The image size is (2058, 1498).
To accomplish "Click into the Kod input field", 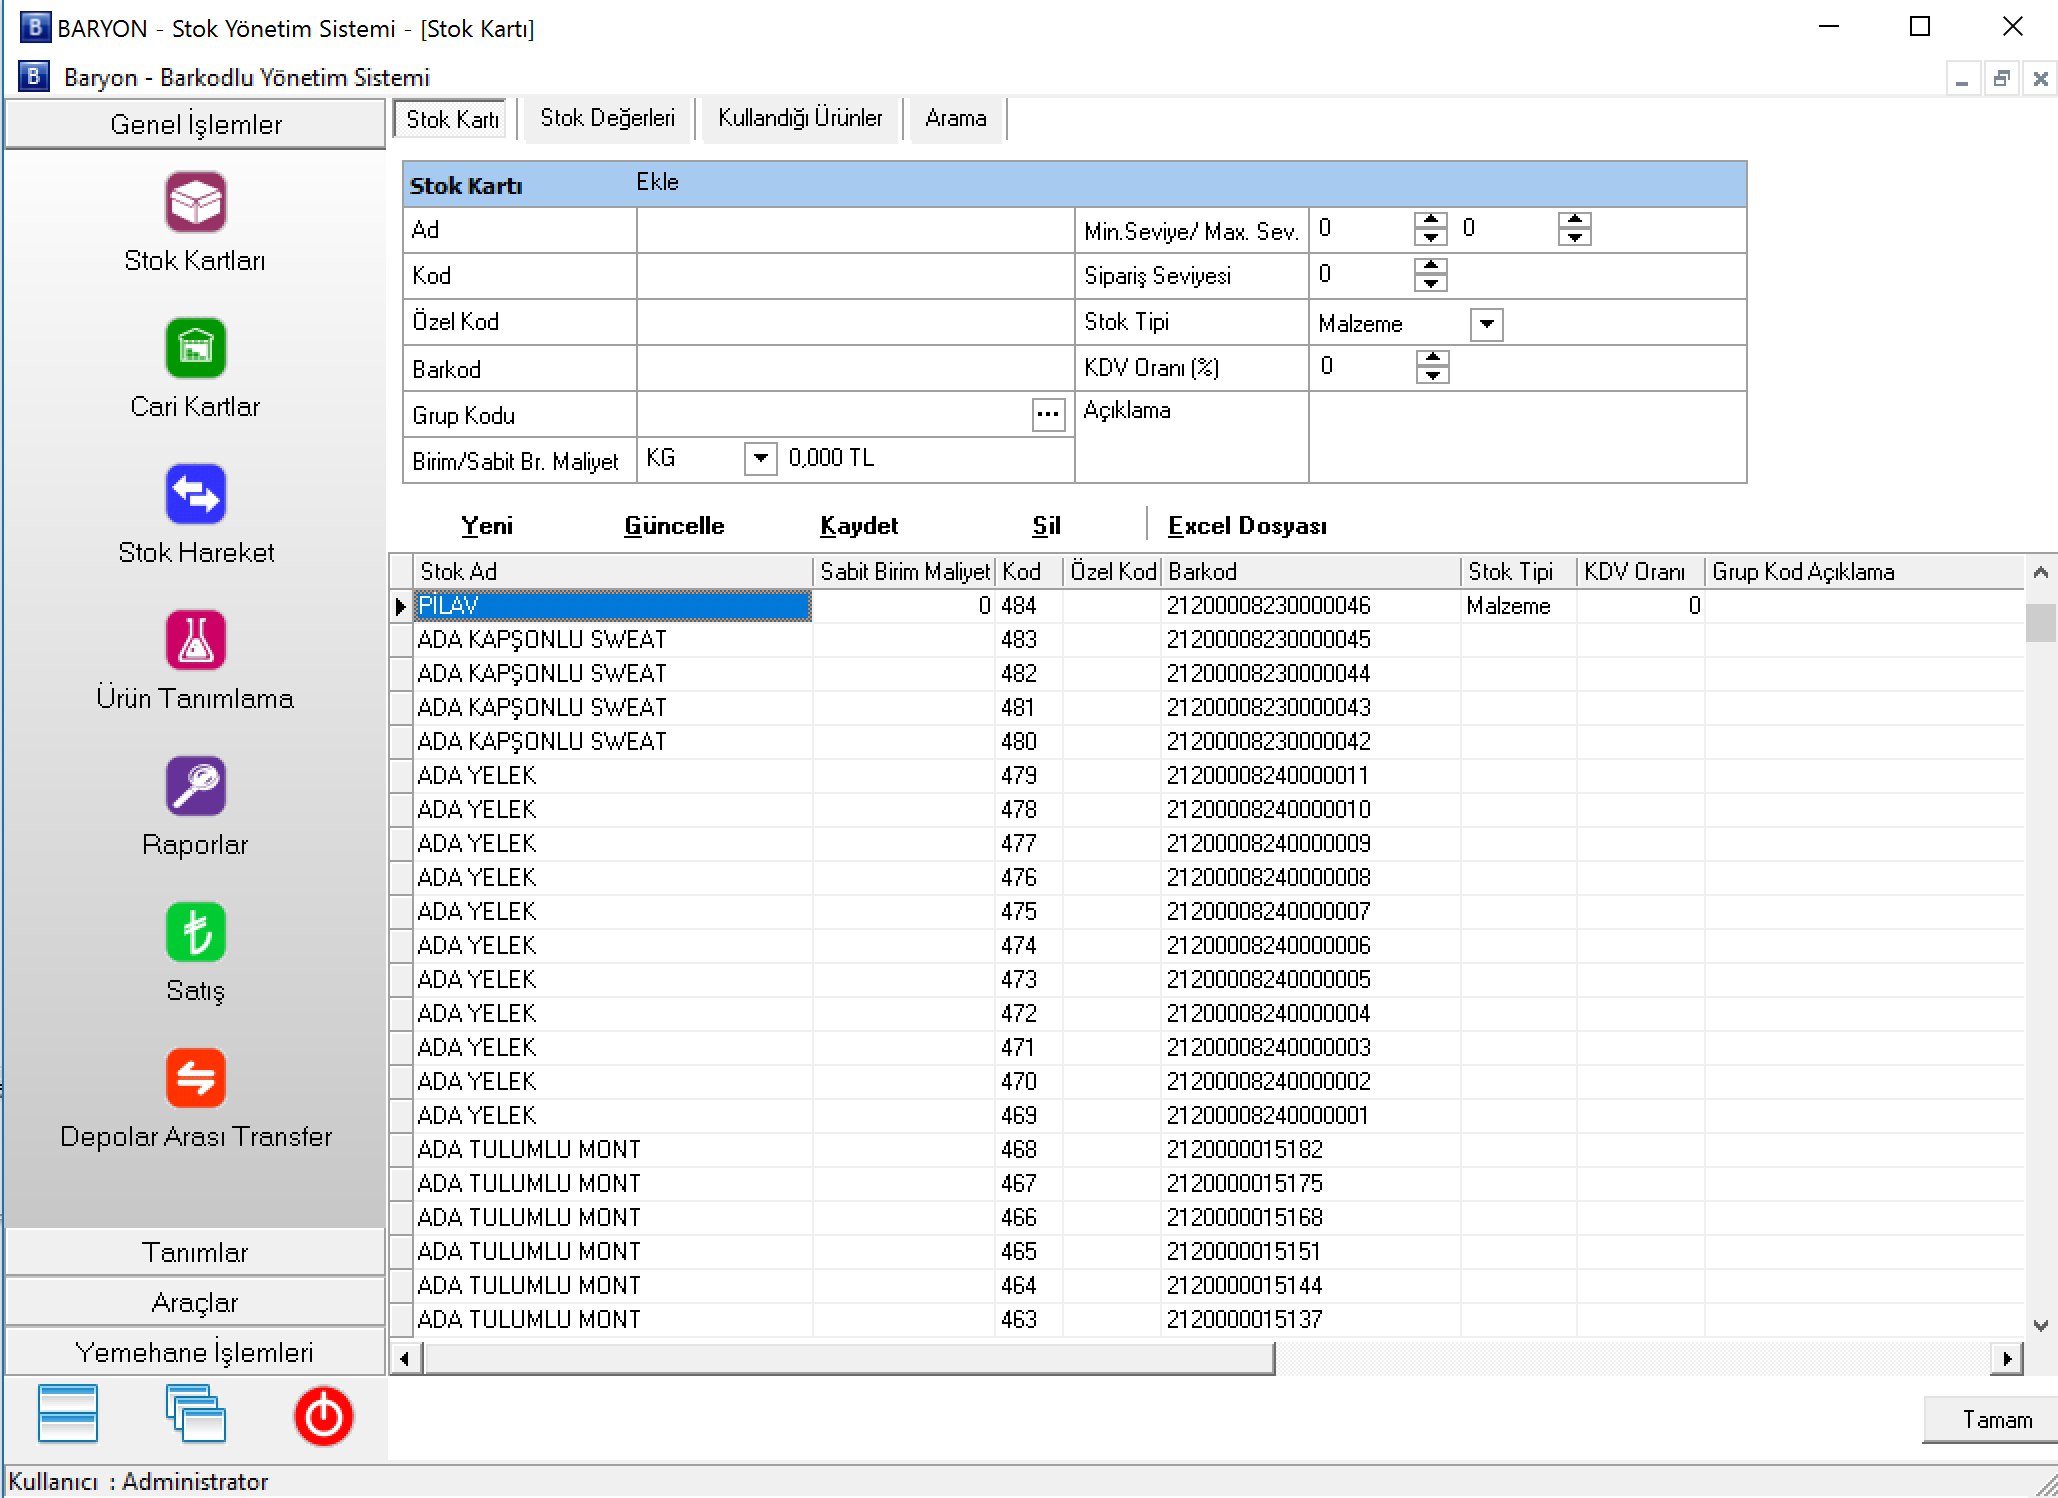I will [855, 276].
